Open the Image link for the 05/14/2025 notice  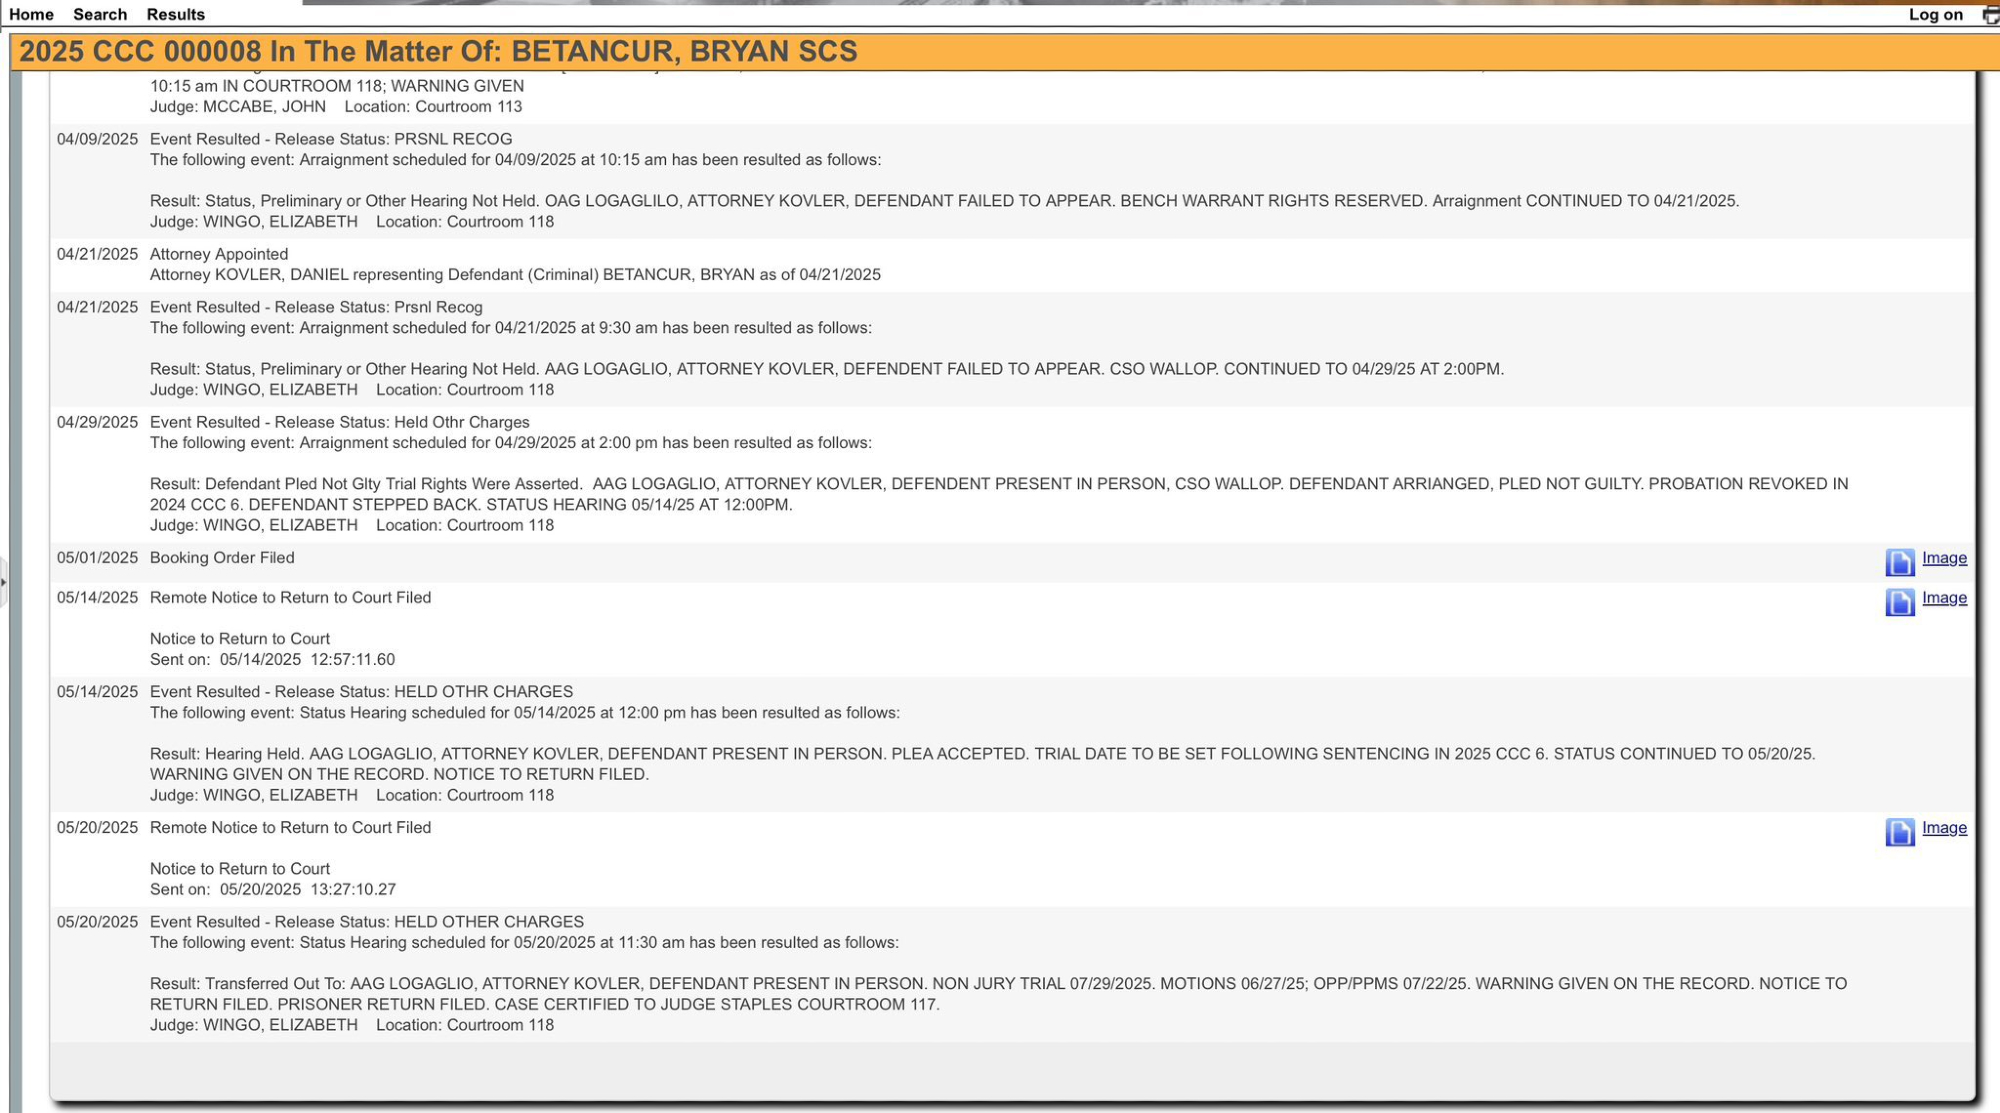click(1944, 598)
